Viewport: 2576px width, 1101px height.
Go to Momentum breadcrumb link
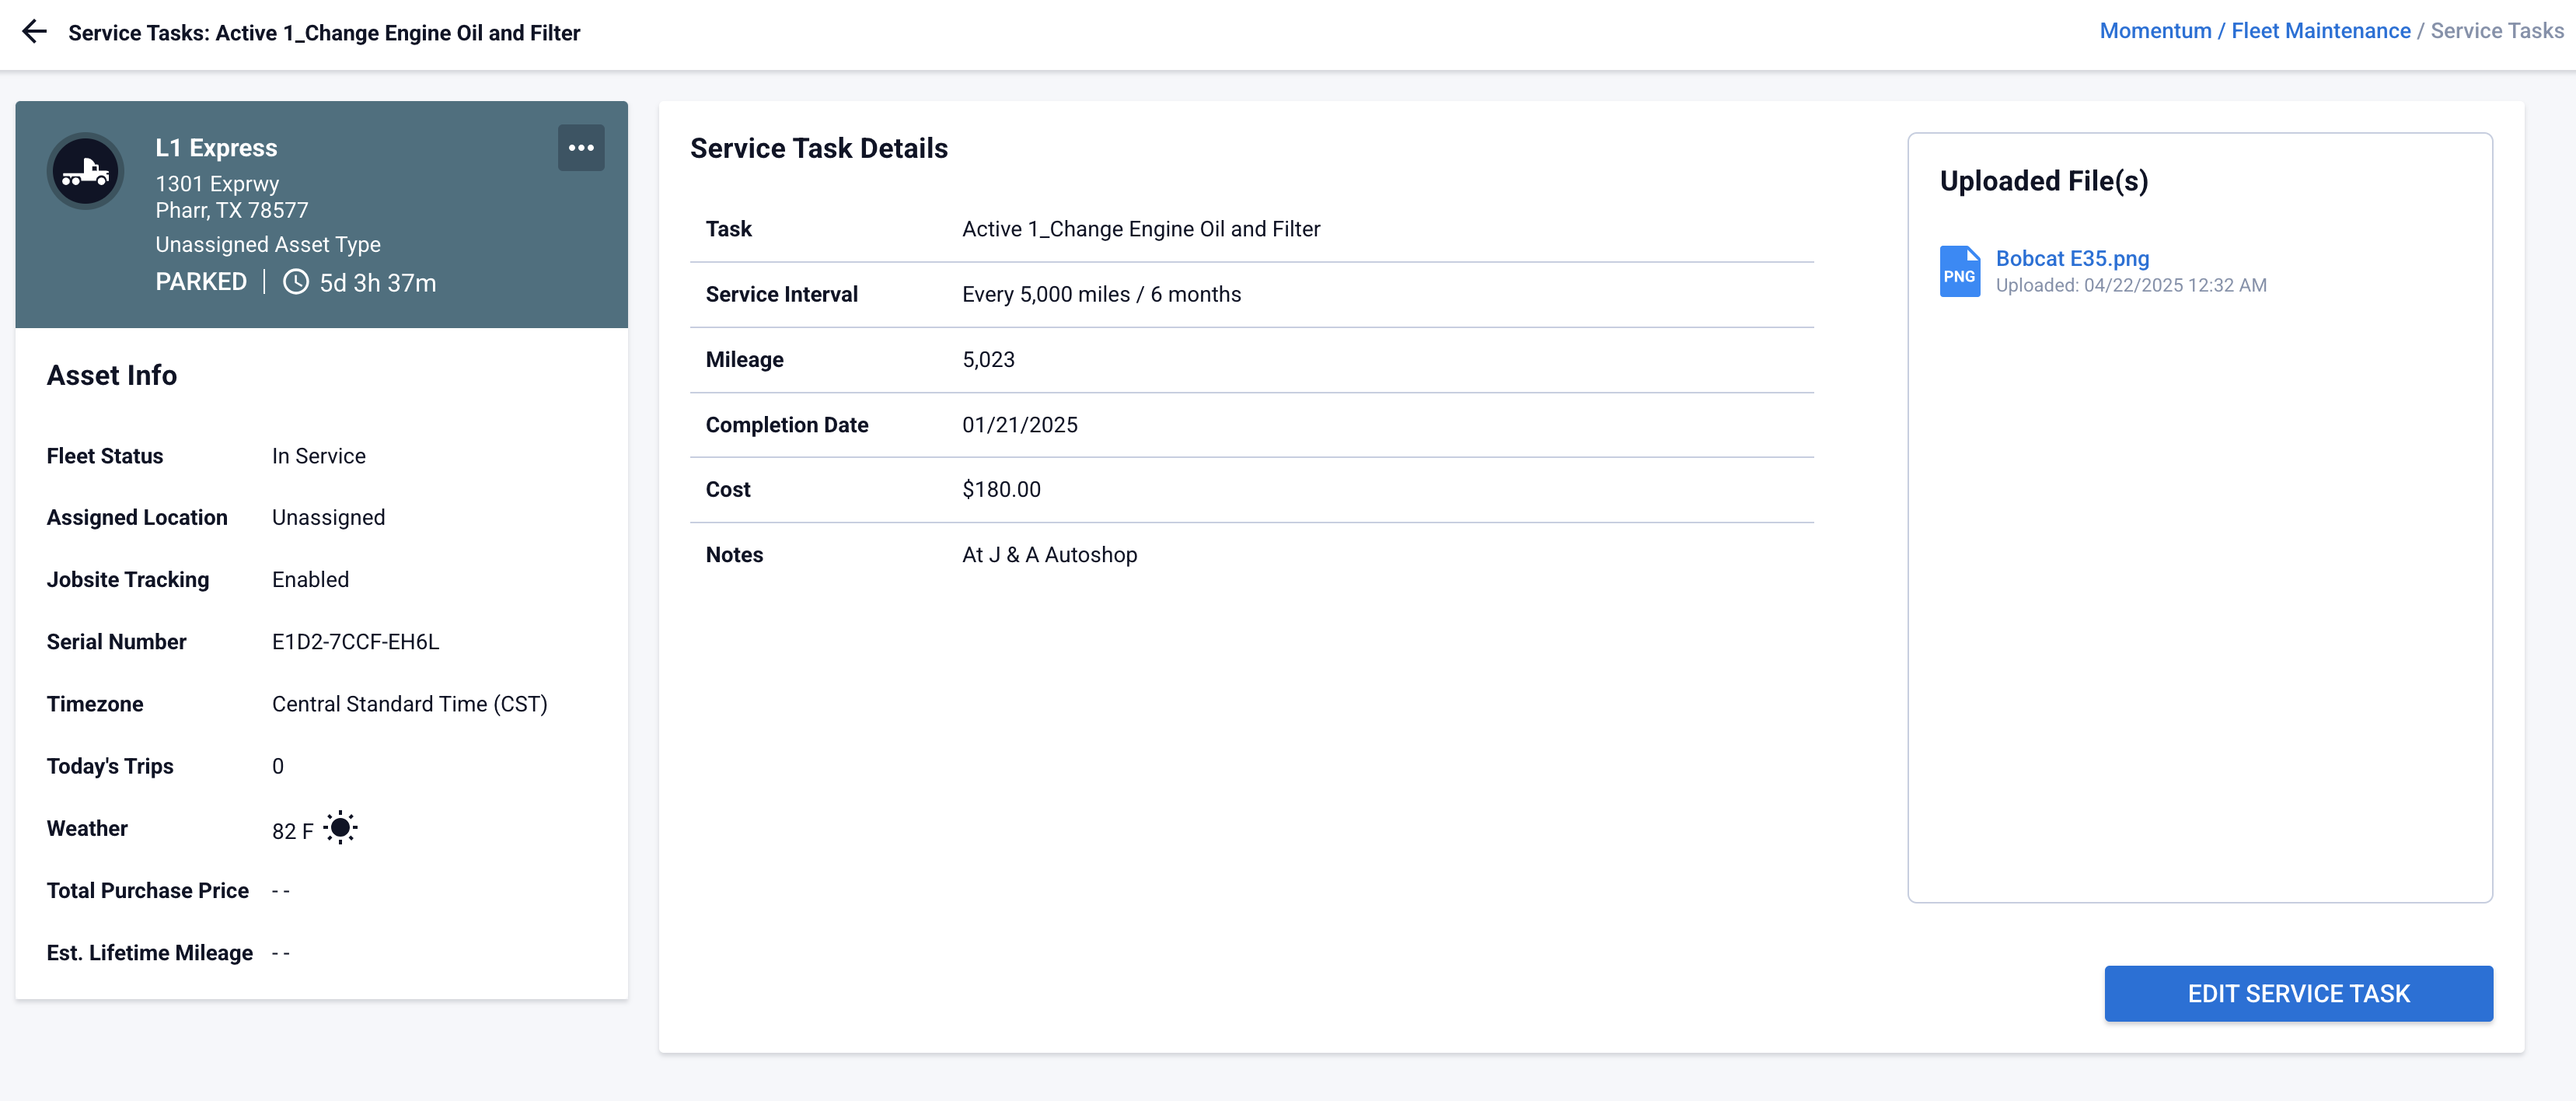(x=2155, y=31)
